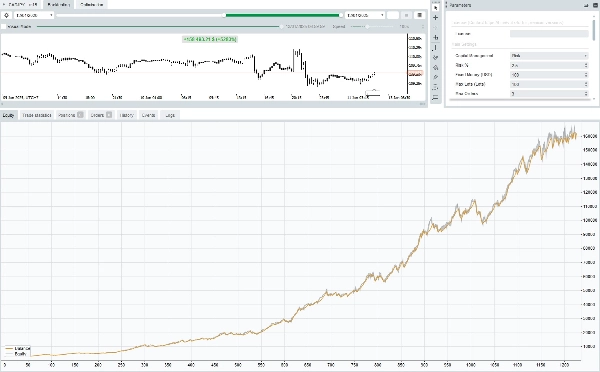Click the Equity legend entry in equity chart
Screen dimensions: 600x372
click(16, 354)
